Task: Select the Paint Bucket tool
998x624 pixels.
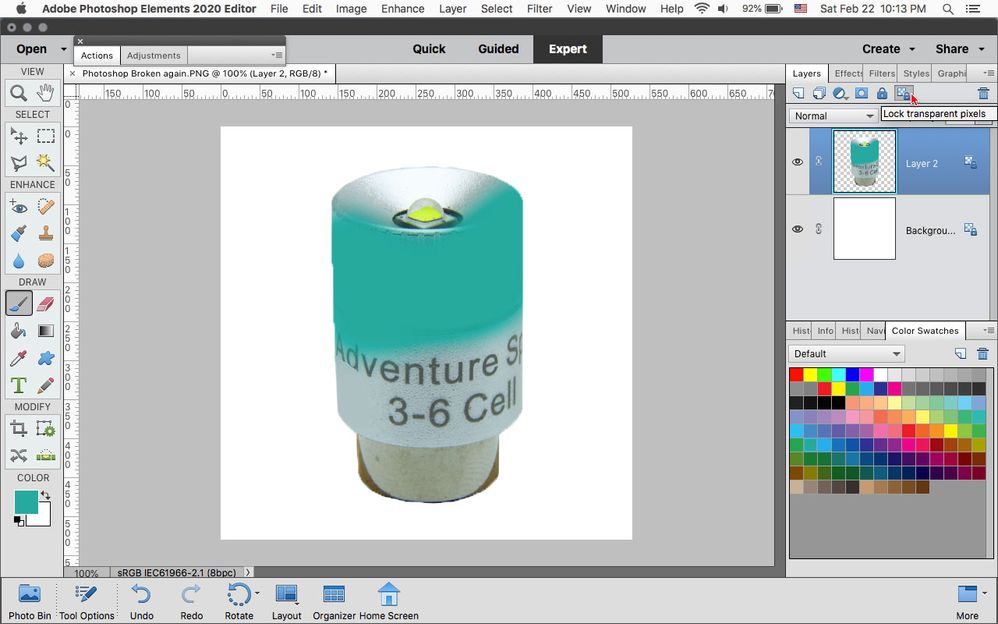Action: (x=18, y=330)
